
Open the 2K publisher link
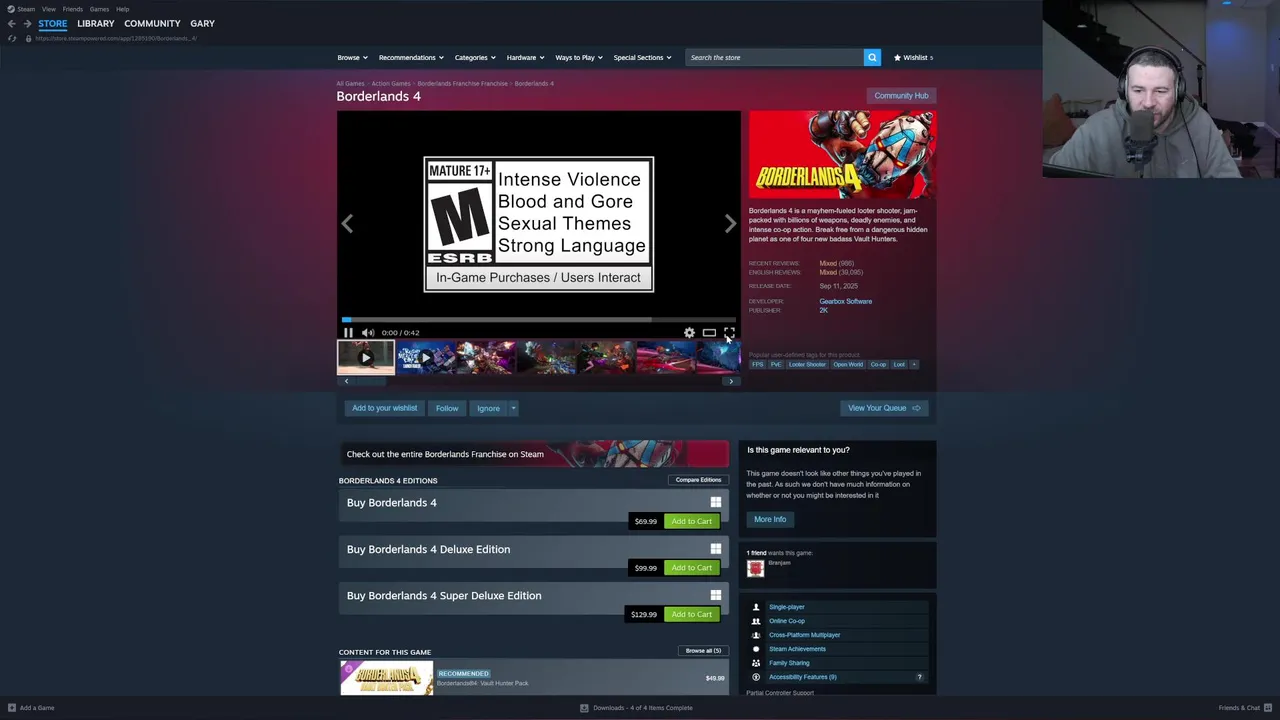[823, 310]
